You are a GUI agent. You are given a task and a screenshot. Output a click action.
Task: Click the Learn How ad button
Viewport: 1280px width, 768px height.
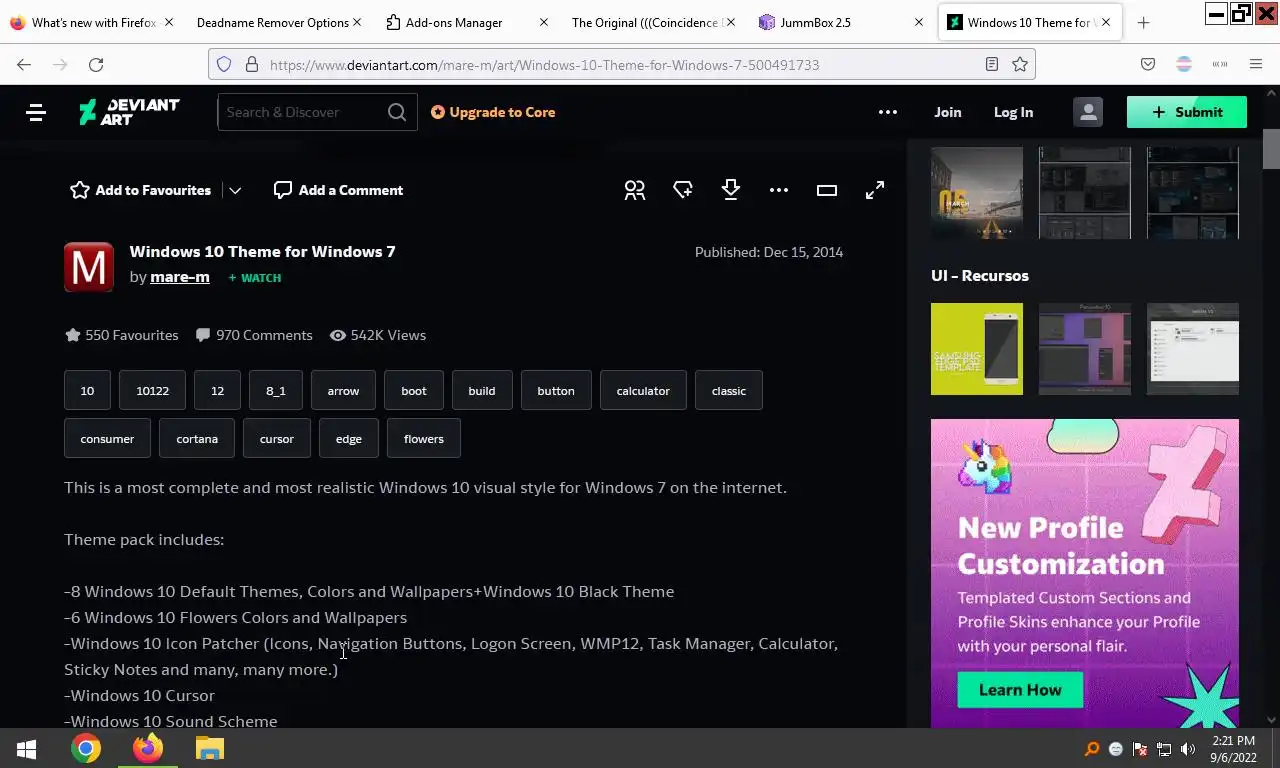[x=1020, y=690]
